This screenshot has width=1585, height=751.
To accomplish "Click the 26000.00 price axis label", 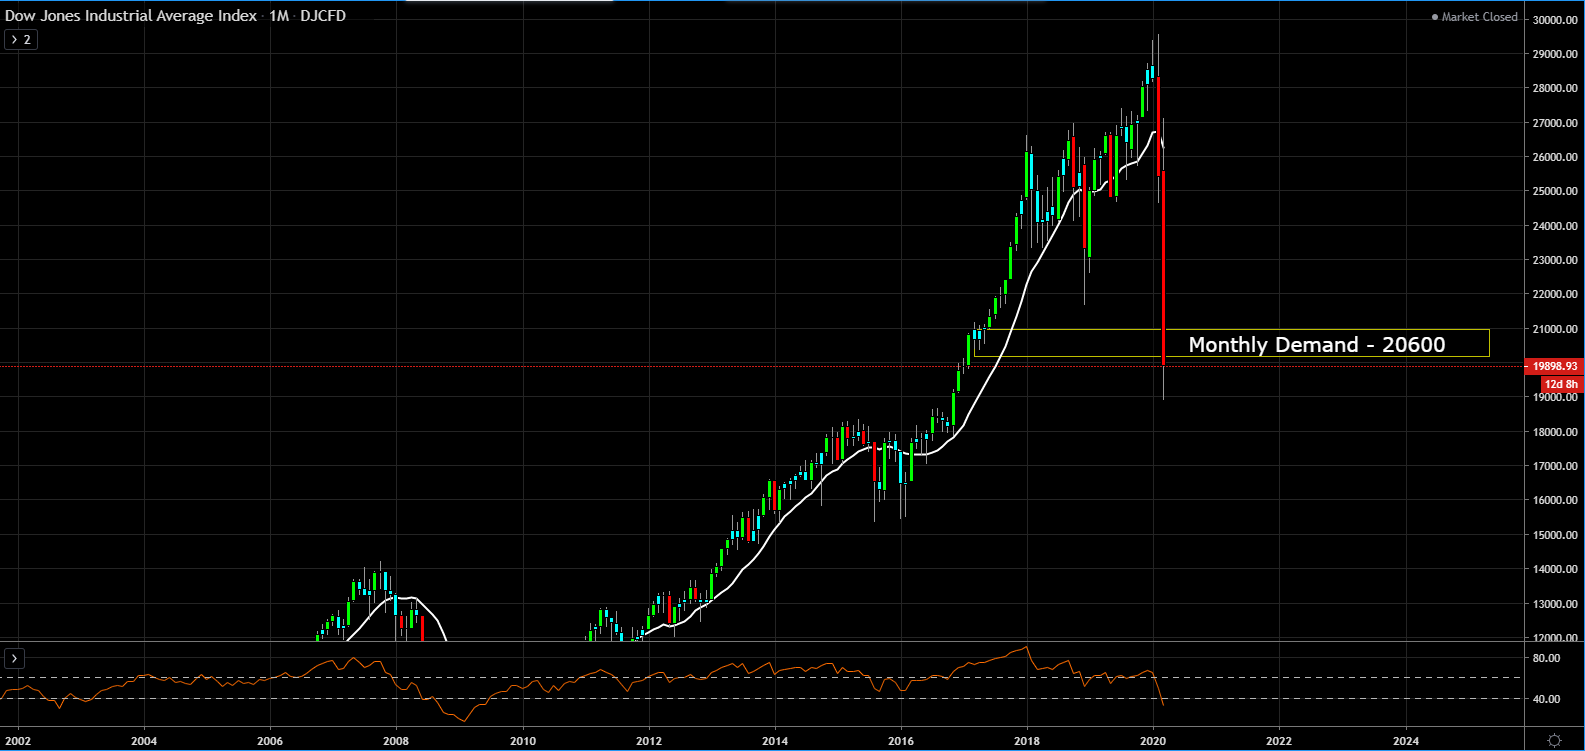I will pos(1556,157).
